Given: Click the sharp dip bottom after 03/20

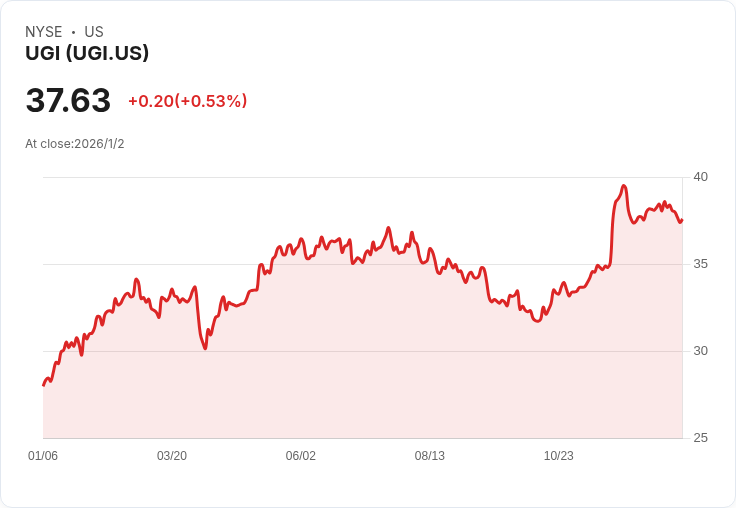Looking at the screenshot, I should 205,348.
